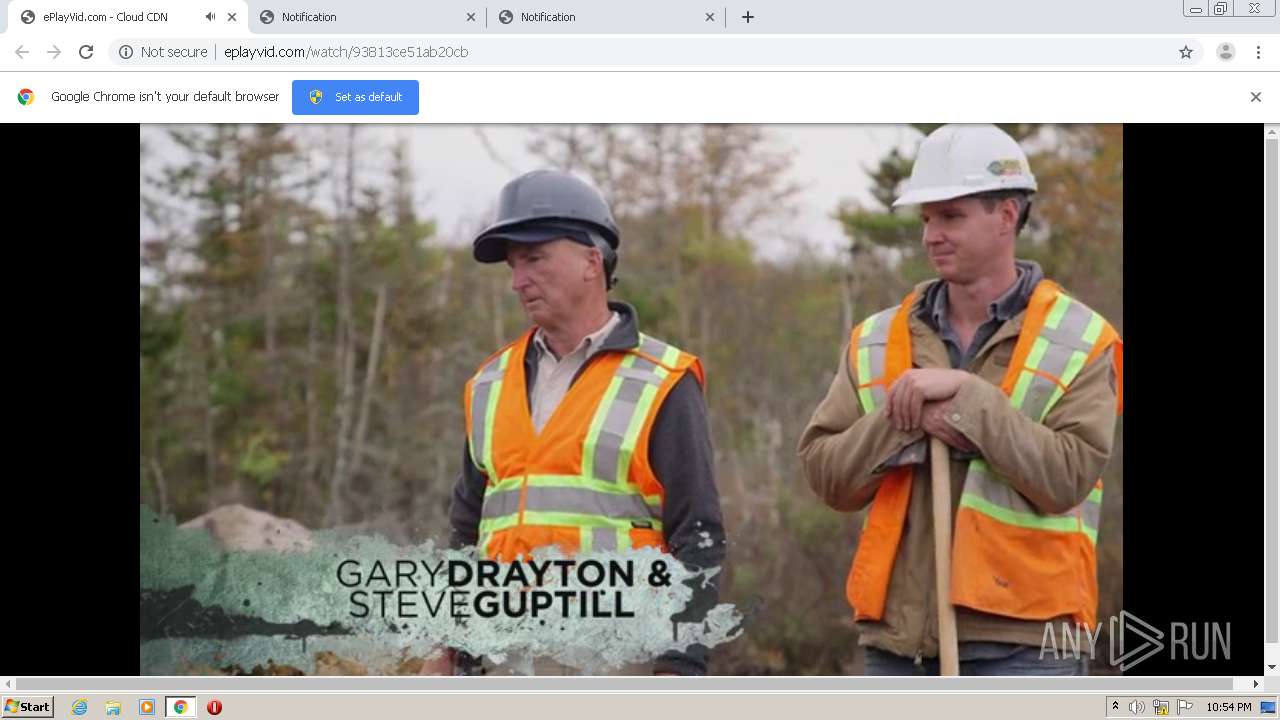Viewport: 1280px width, 720px height.
Task: Close the second Notification tab
Action: pos(471,17)
